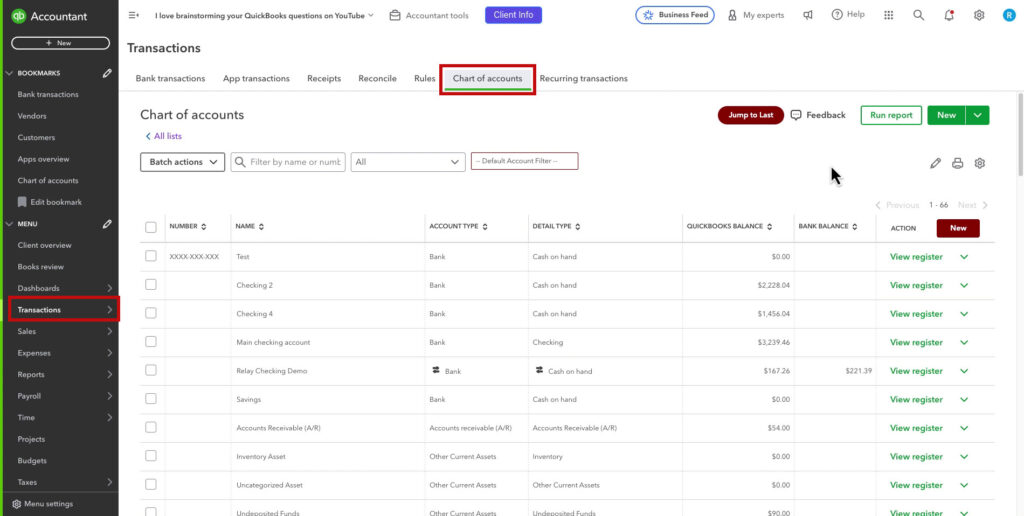The width and height of the screenshot is (1024, 516).
Task: Sort by DETAIL TYPE column arrows
Action: (x=578, y=227)
